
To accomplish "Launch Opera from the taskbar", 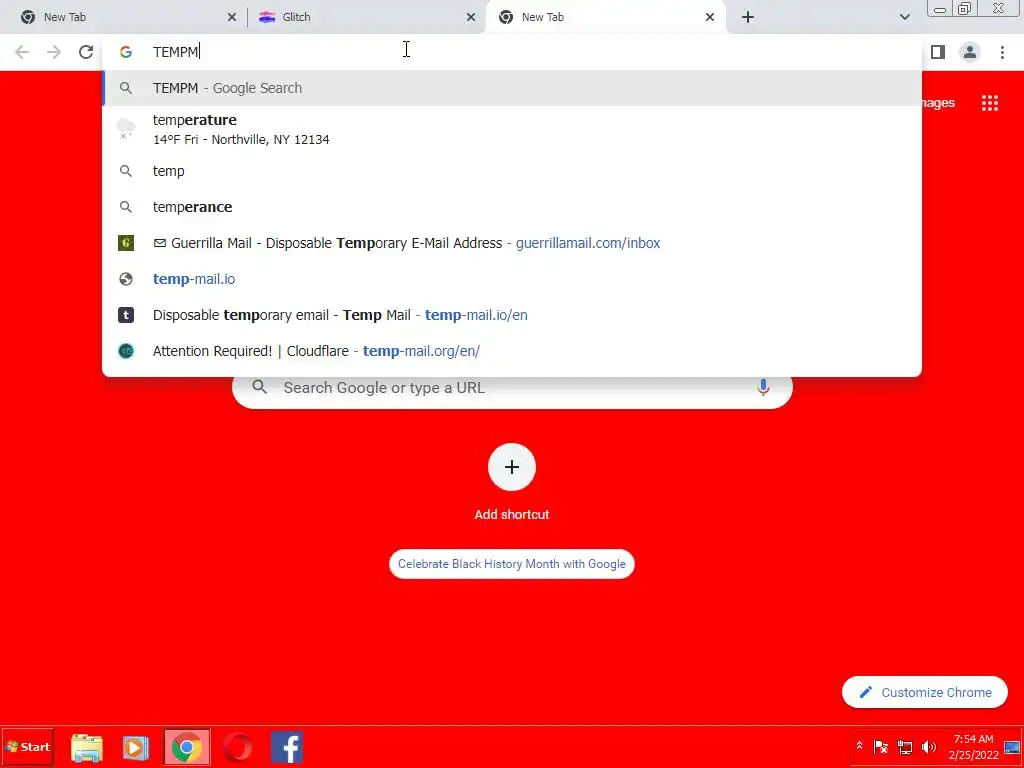I will [237, 748].
